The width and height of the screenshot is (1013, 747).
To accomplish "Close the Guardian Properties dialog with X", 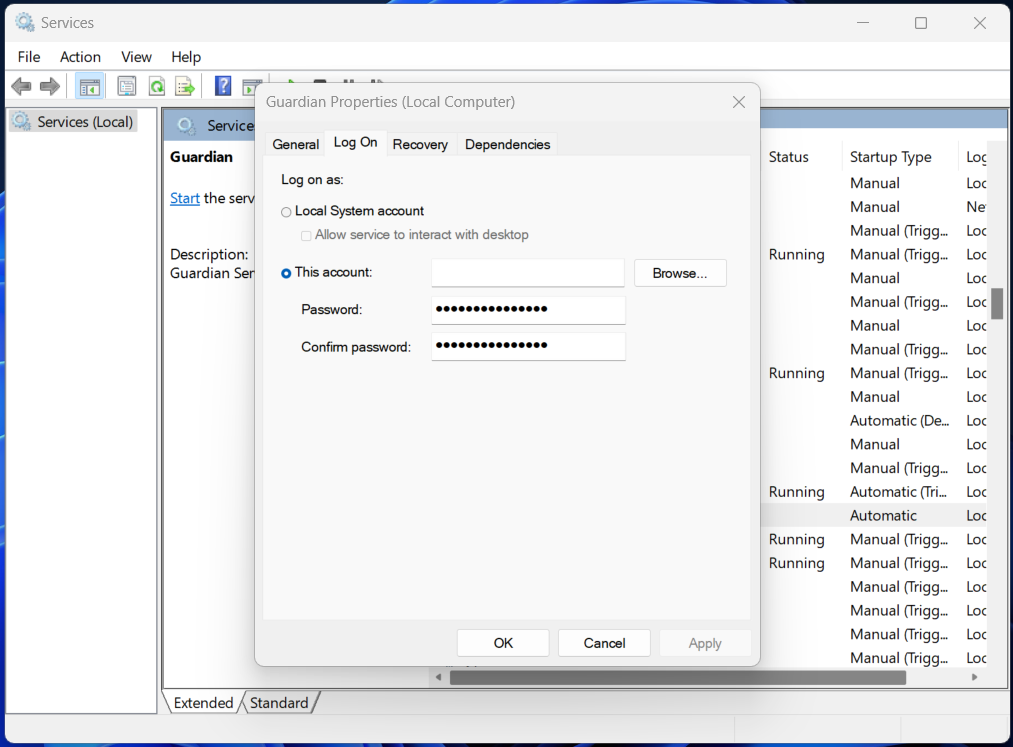I will pyautogui.click(x=738, y=102).
